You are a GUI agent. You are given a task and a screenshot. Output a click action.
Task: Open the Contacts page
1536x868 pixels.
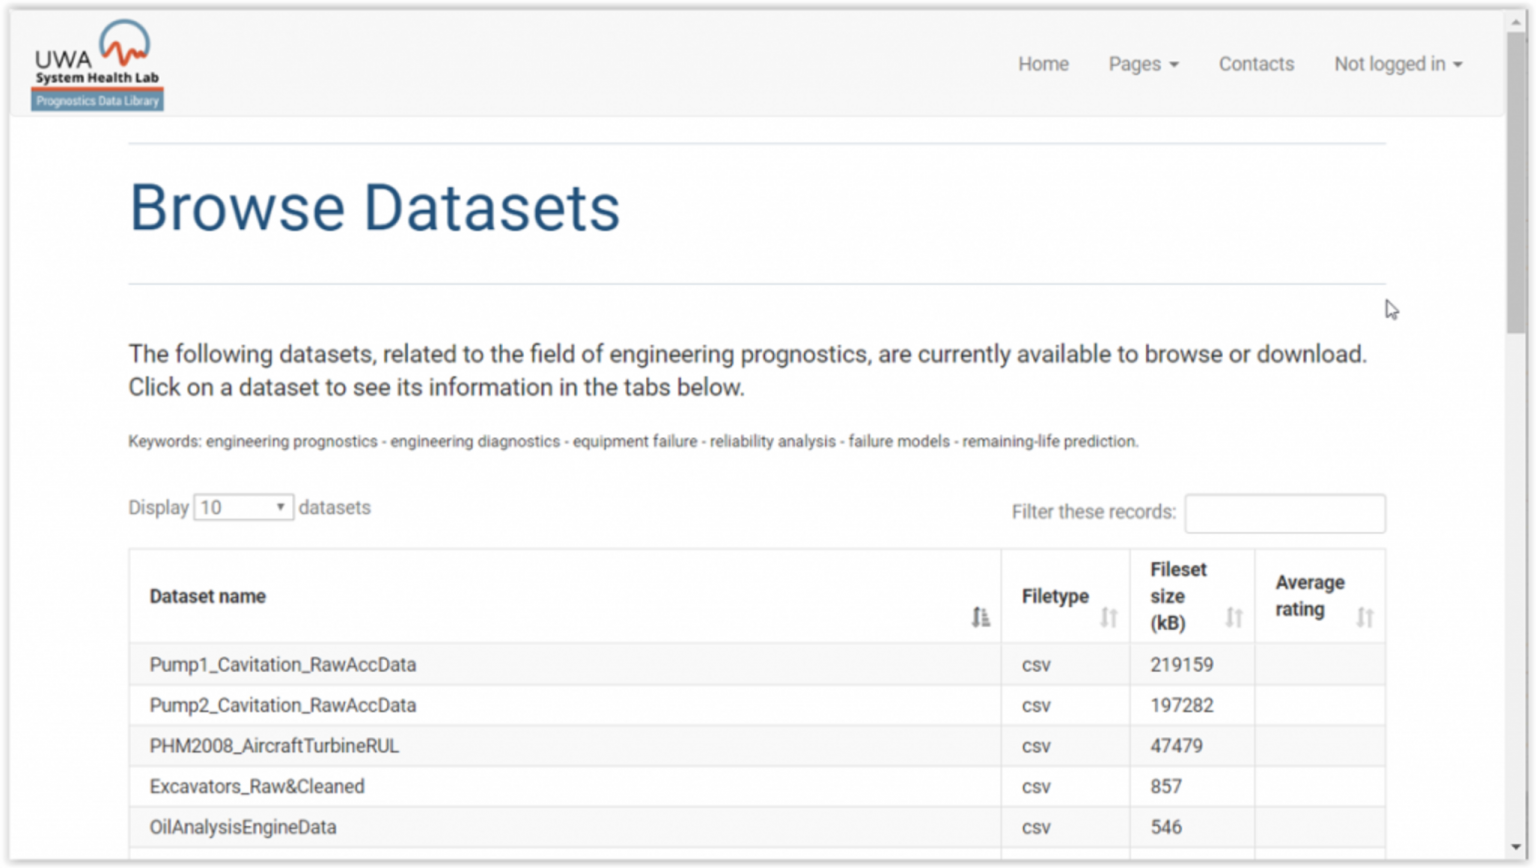pyautogui.click(x=1256, y=63)
